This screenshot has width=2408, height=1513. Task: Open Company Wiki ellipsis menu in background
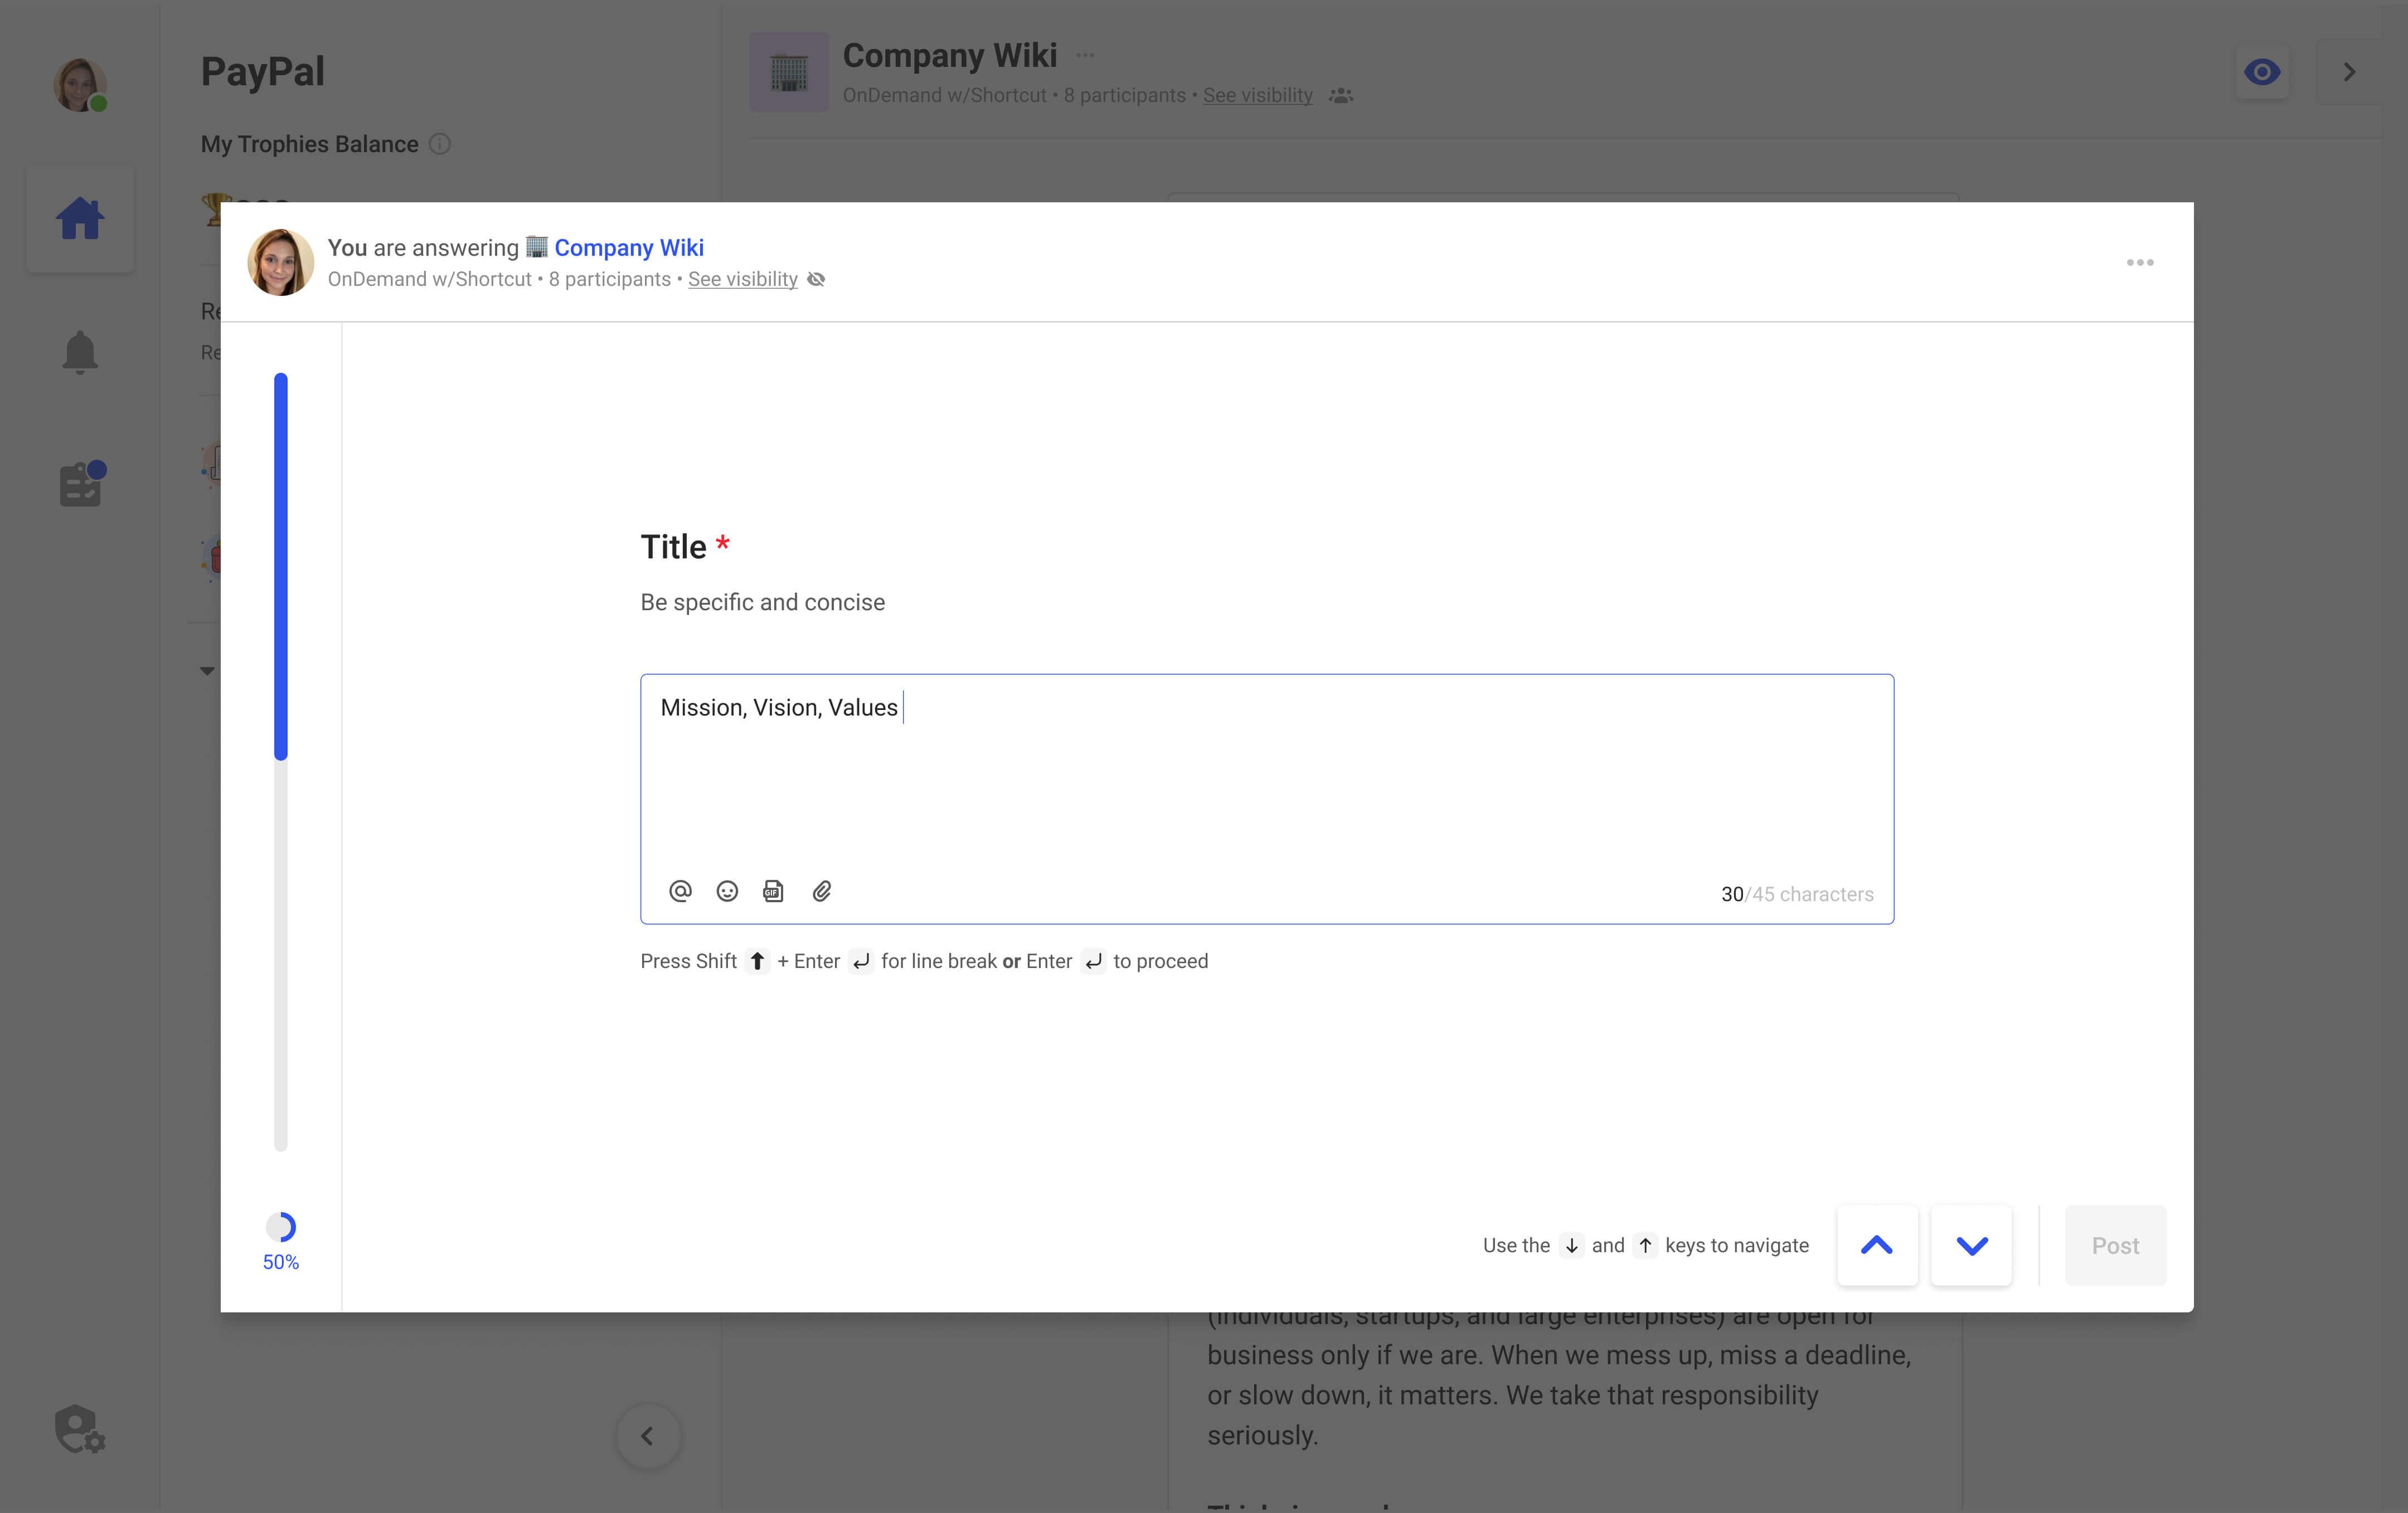[1085, 55]
